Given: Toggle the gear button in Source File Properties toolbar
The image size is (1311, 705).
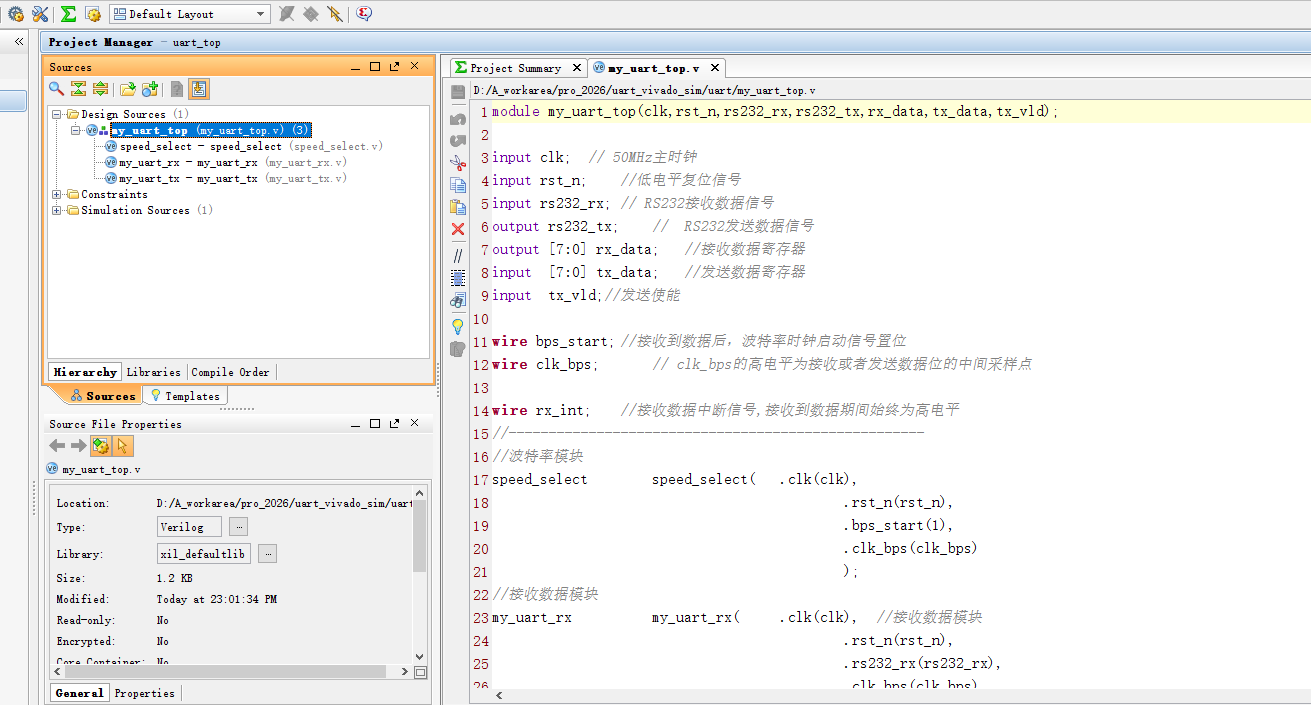Looking at the screenshot, I should tap(101, 446).
